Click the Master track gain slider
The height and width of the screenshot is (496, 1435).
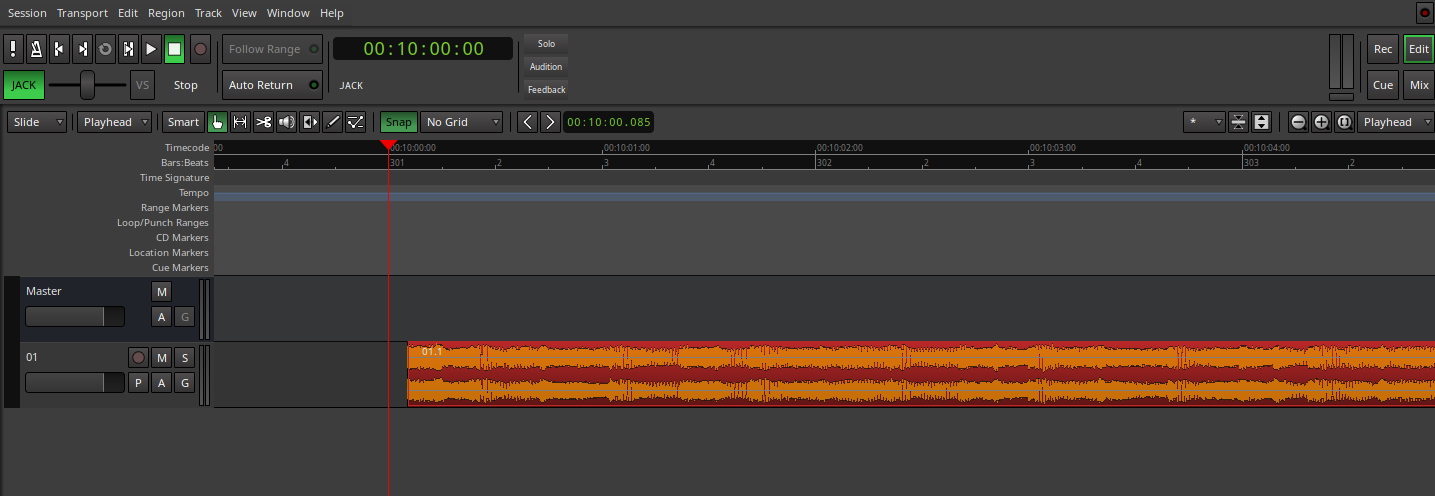click(74, 317)
